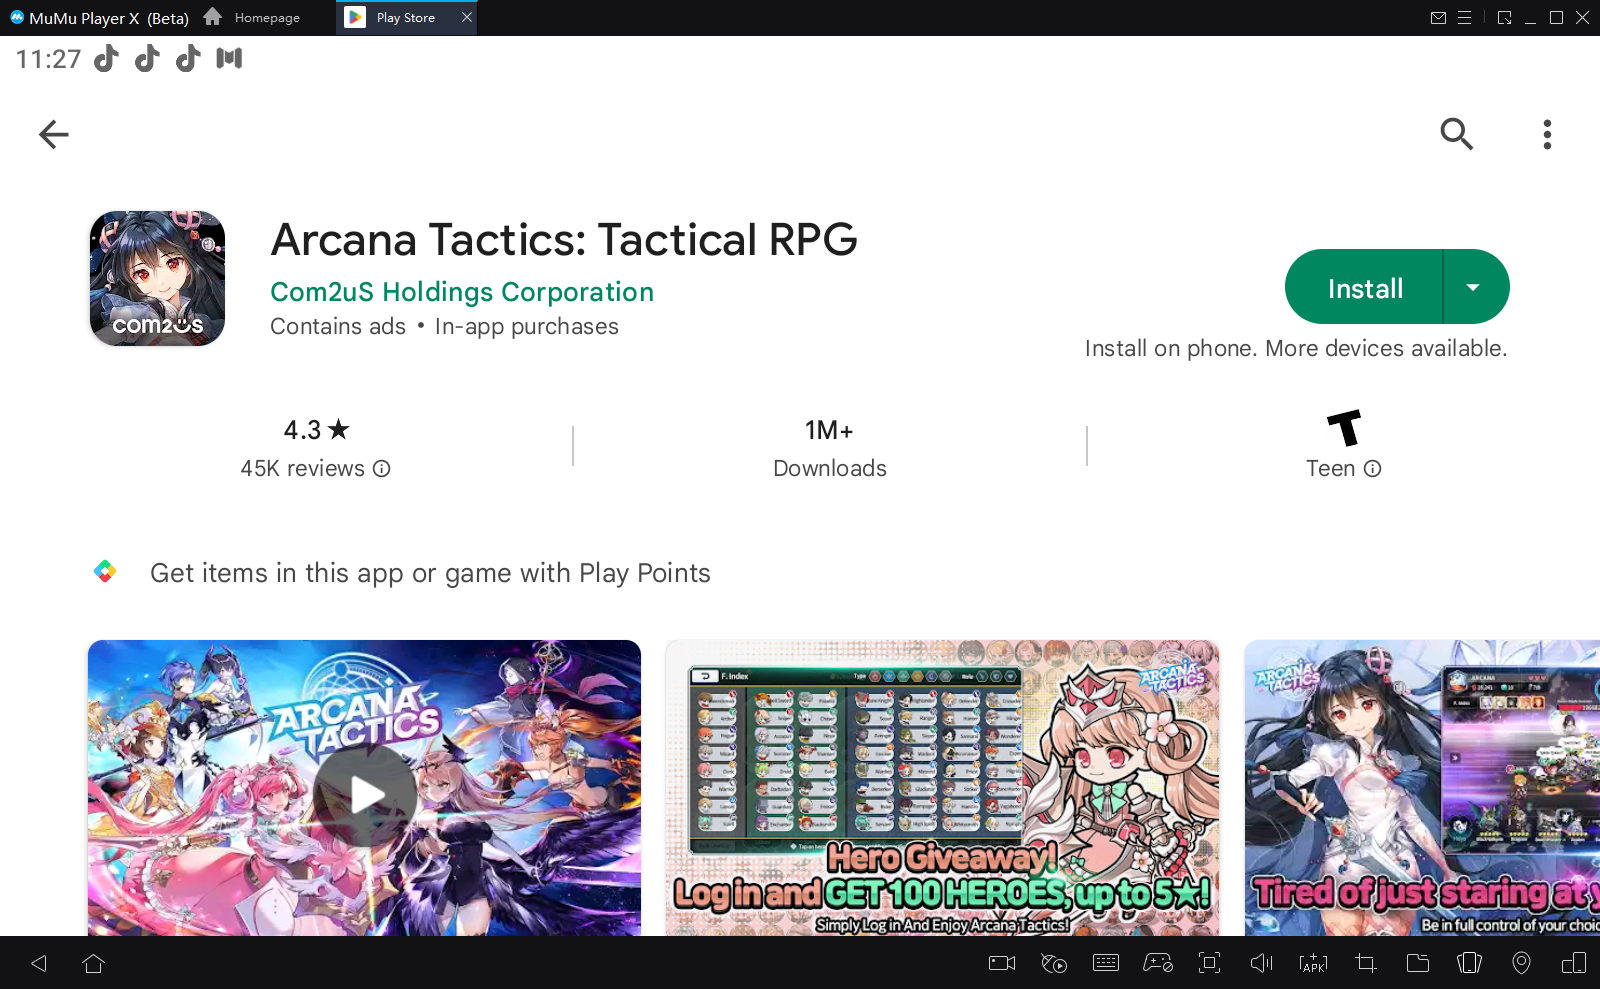Close the Play Store tab
1600x989 pixels.
[x=467, y=17]
